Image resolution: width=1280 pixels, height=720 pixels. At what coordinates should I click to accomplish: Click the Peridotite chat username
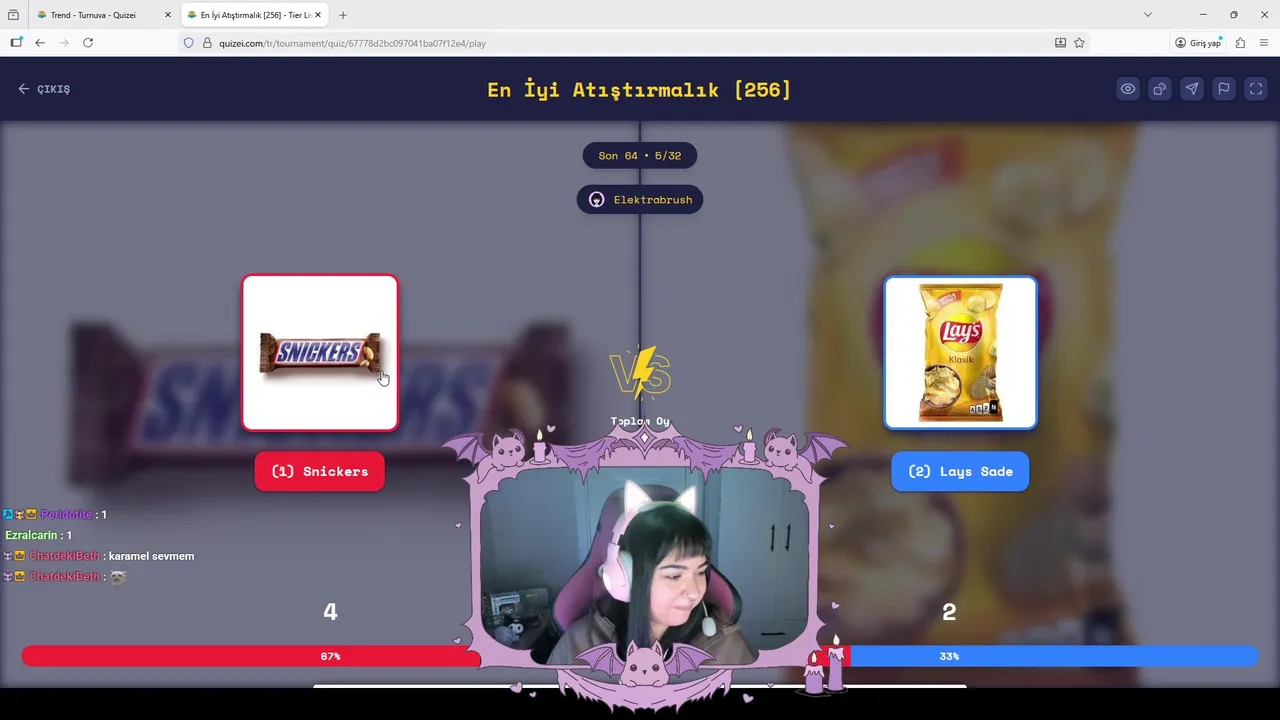[x=66, y=514]
